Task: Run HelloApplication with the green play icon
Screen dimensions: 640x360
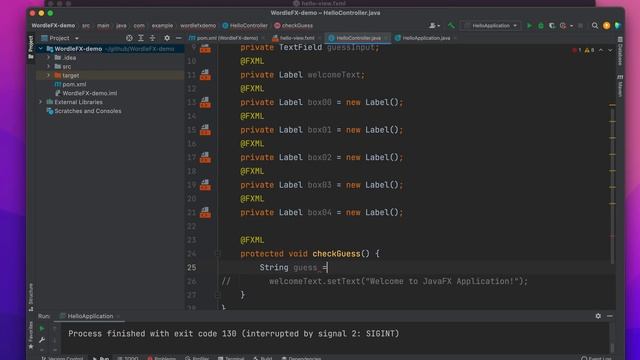Action: pyautogui.click(x=529, y=25)
